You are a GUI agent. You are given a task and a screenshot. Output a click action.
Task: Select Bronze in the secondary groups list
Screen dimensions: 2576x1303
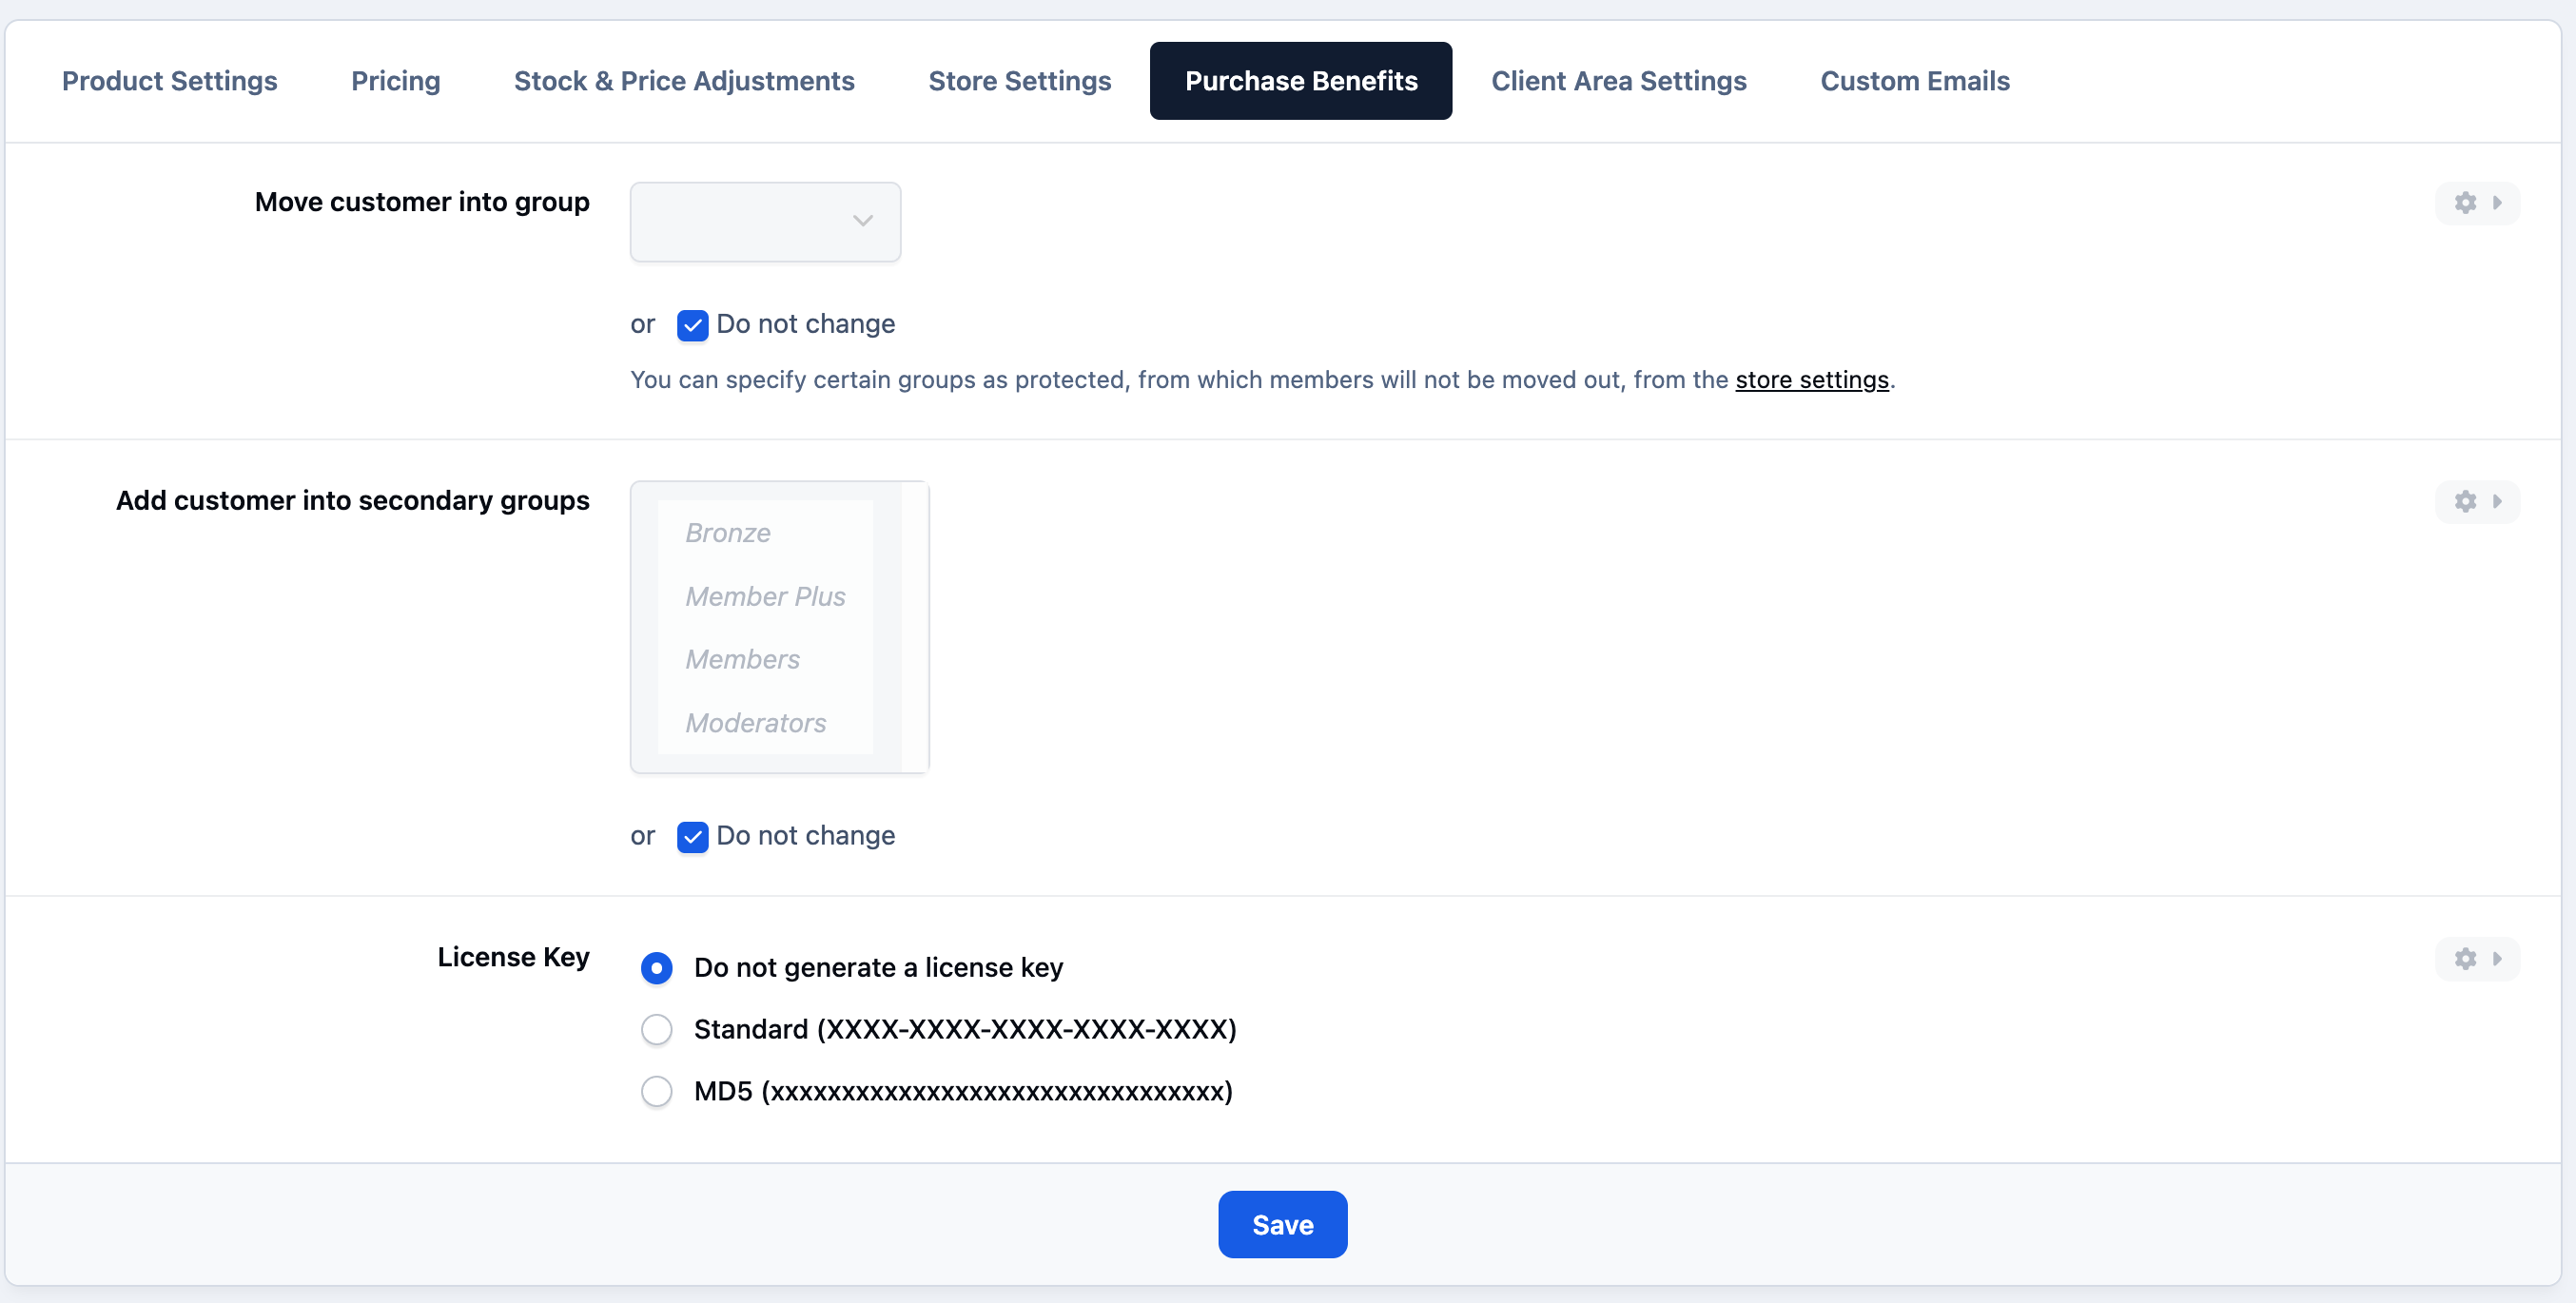765,532
